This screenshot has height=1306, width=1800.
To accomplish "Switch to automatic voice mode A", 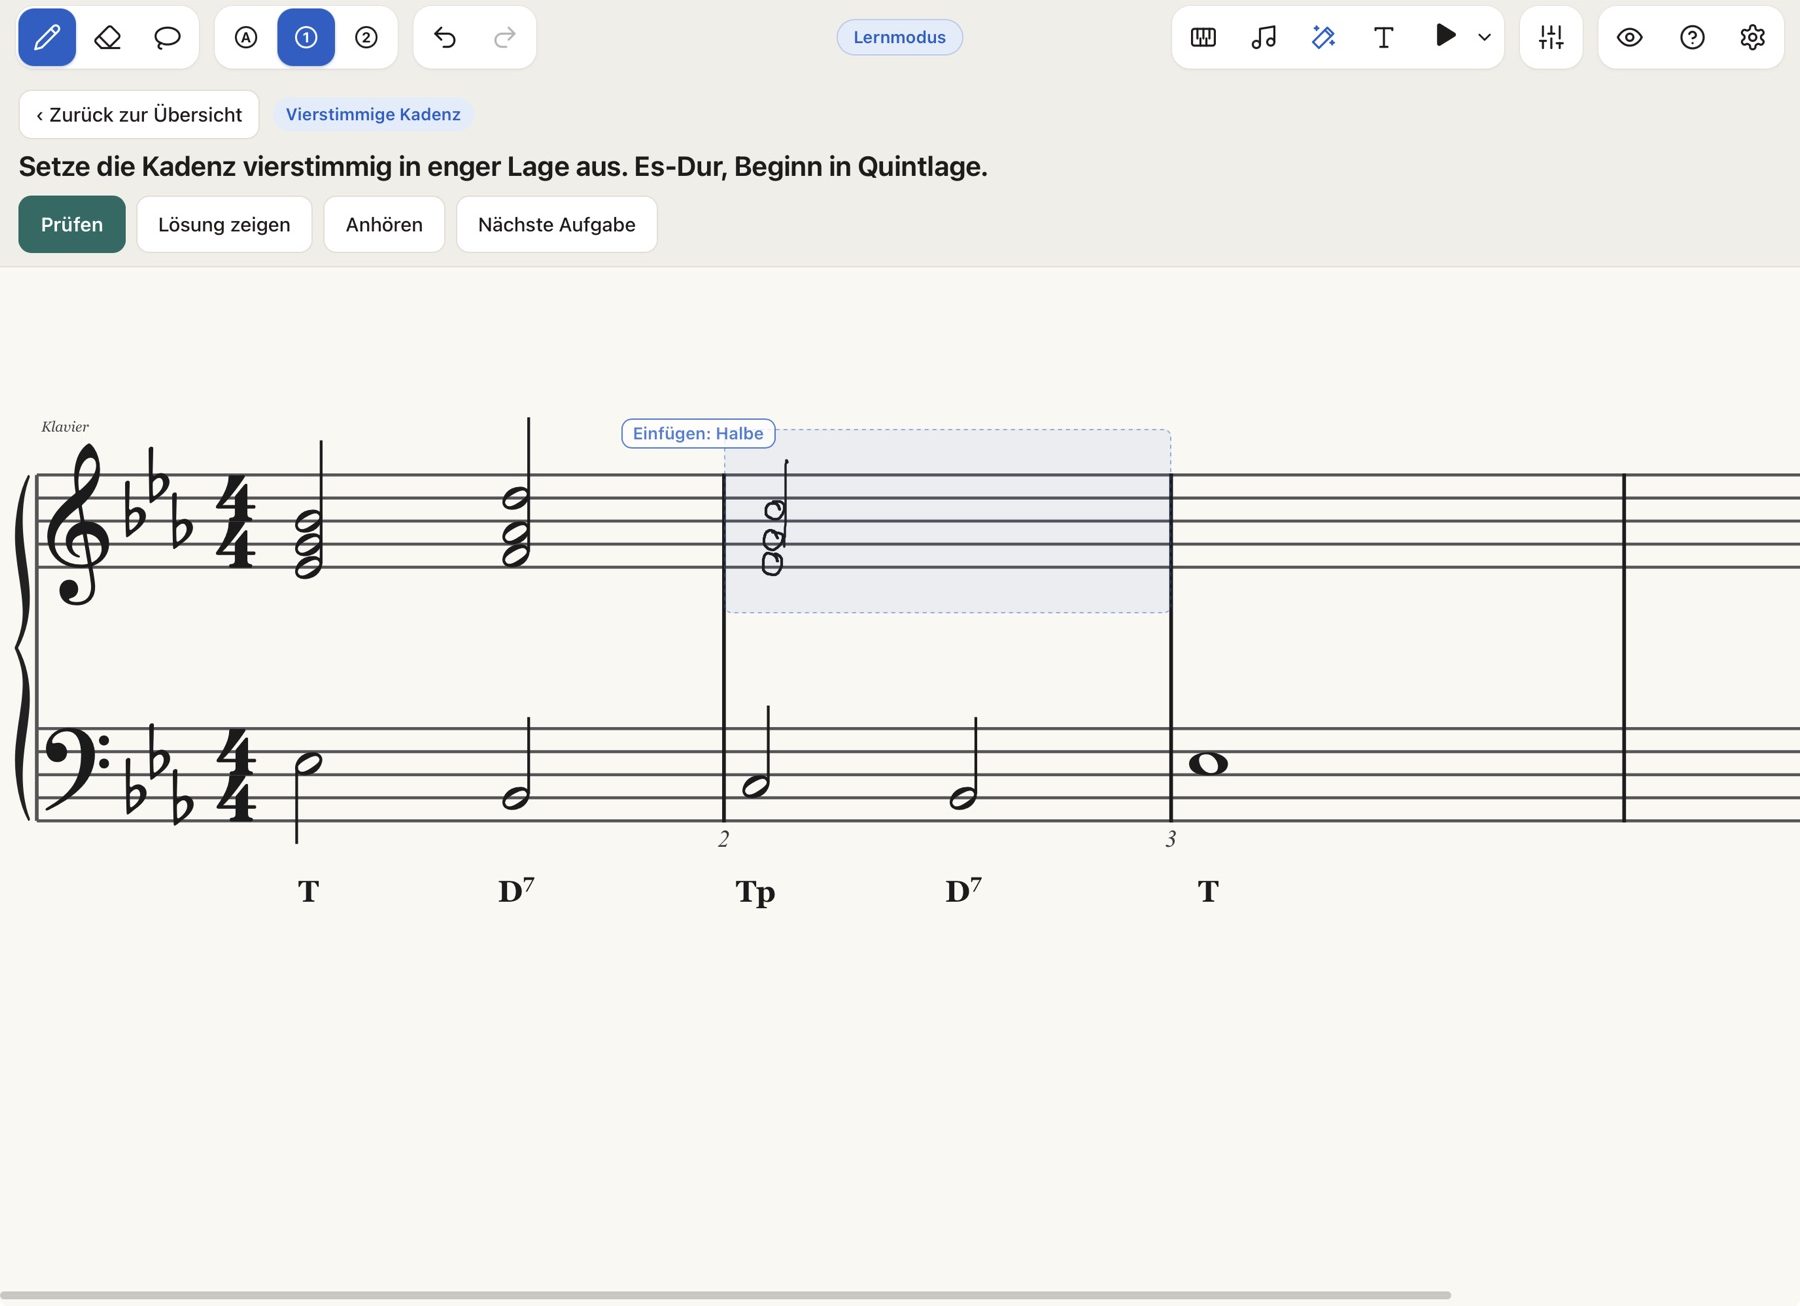I will (x=246, y=38).
